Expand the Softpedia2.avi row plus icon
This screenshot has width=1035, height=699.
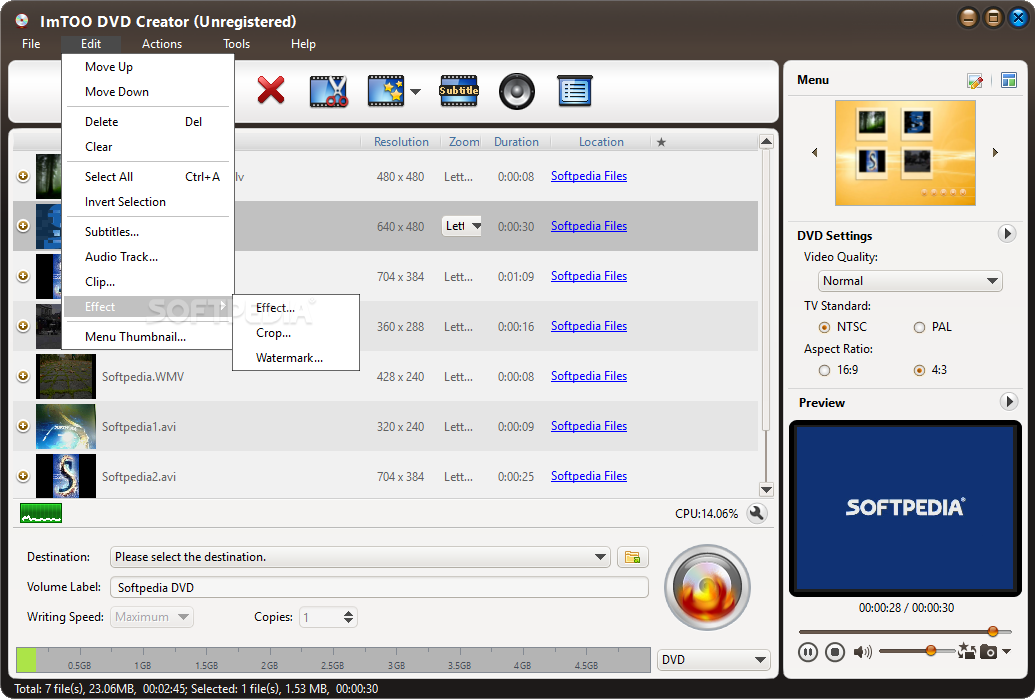23,476
